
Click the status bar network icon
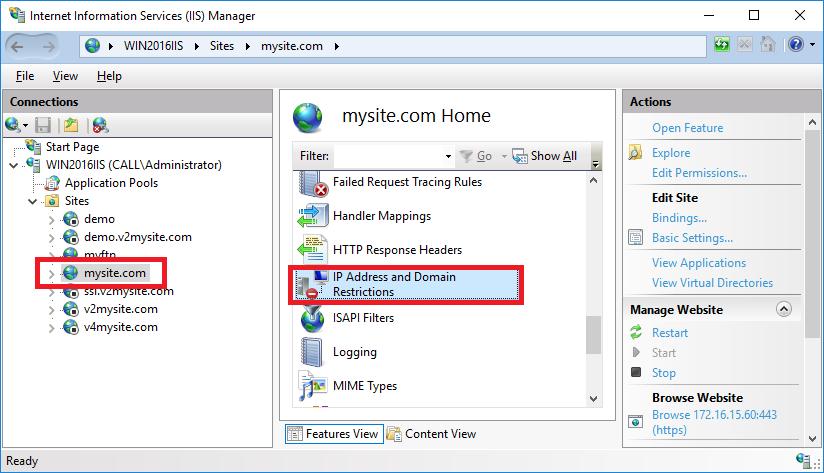[803, 460]
